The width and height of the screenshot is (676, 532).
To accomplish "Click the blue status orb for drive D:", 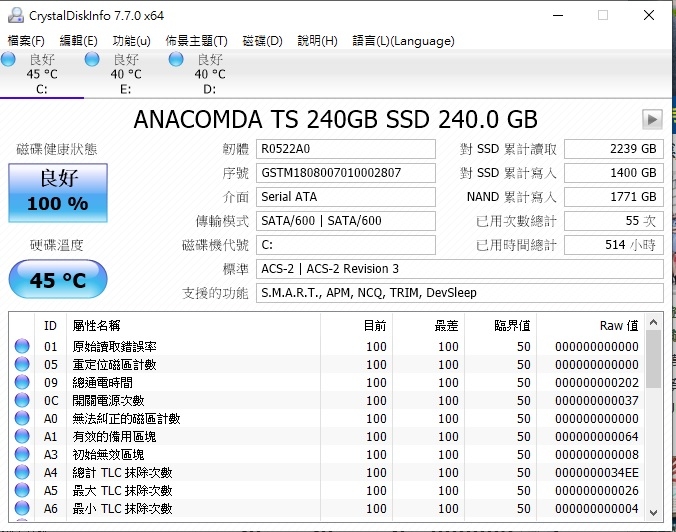I will (176, 59).
